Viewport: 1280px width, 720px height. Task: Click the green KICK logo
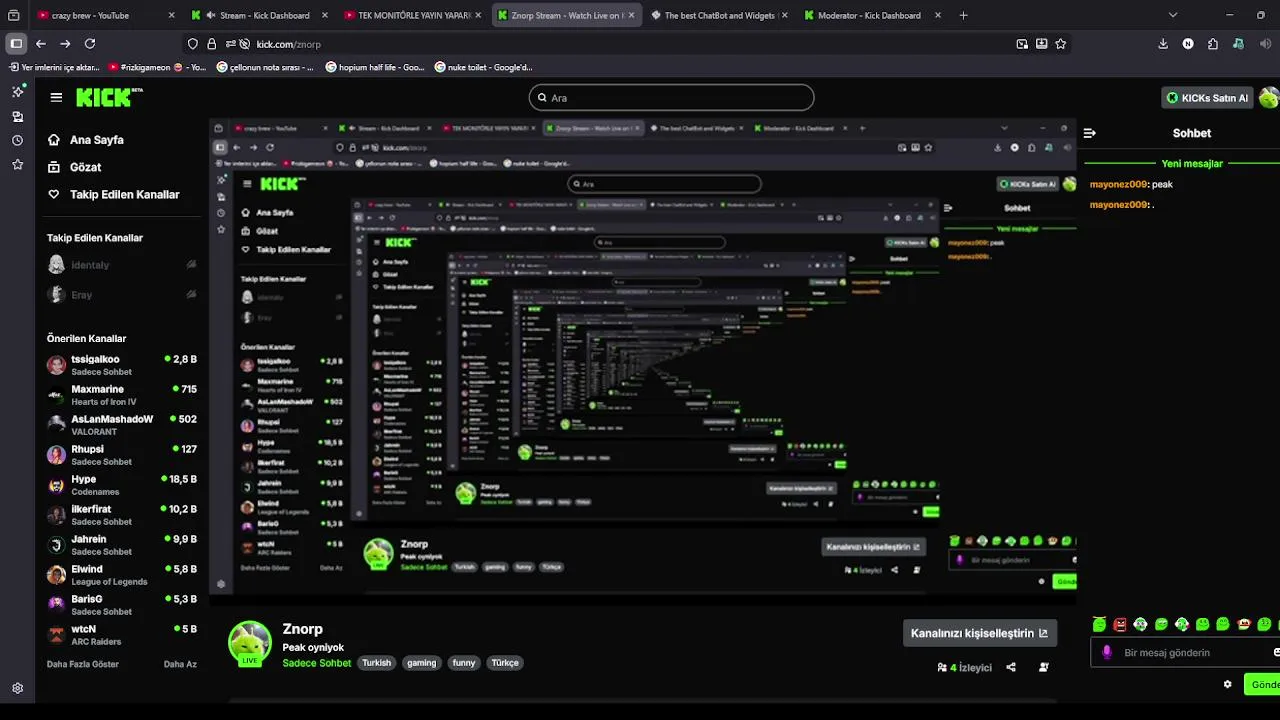point(109,97)
